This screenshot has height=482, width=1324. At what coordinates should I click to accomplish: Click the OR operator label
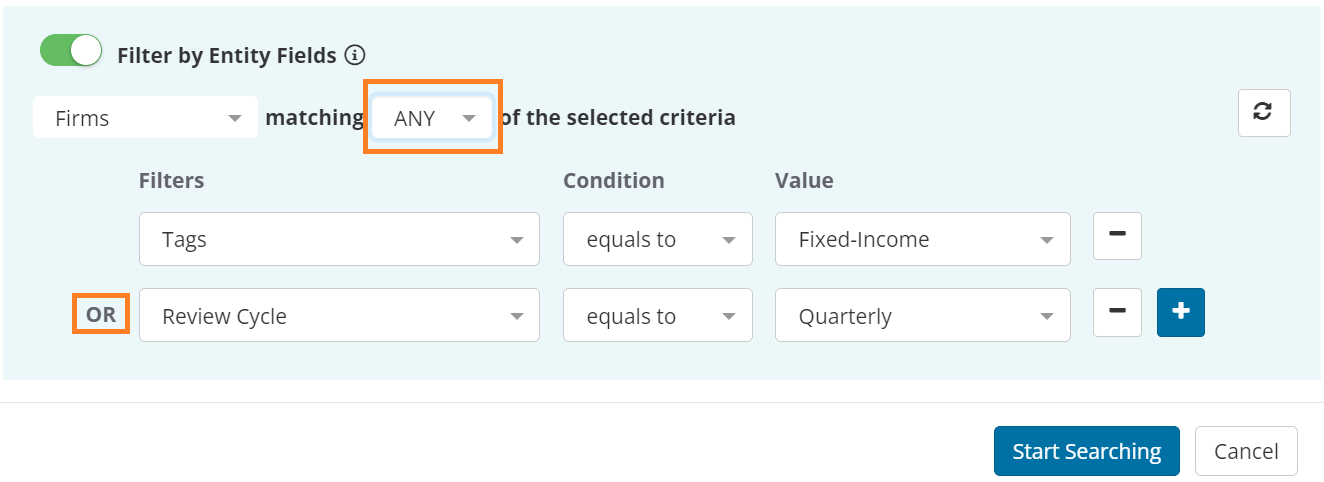point(101,314)
